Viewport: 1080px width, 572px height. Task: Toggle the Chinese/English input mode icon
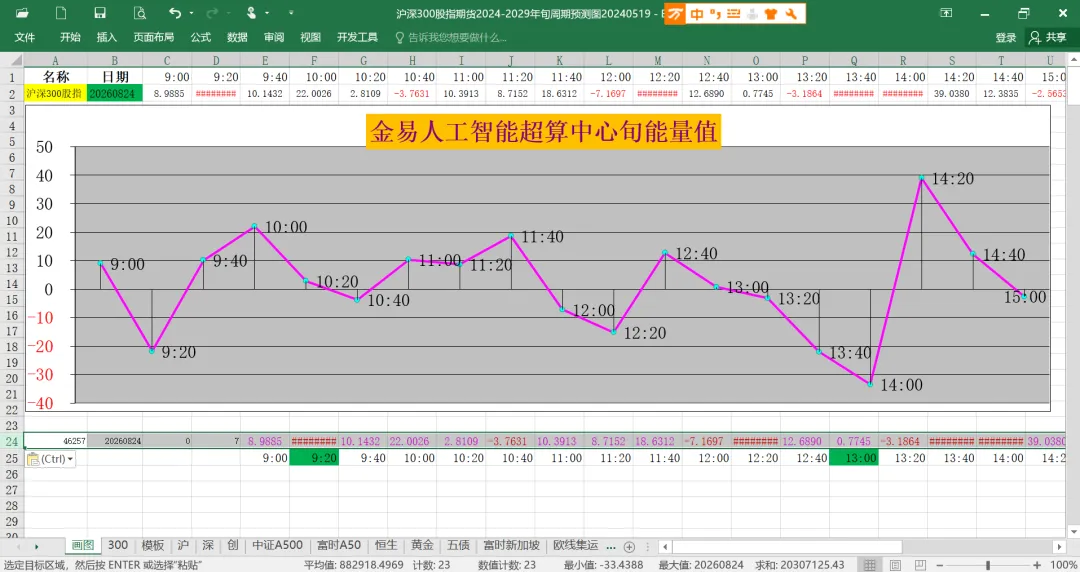[x=697, y=14]
